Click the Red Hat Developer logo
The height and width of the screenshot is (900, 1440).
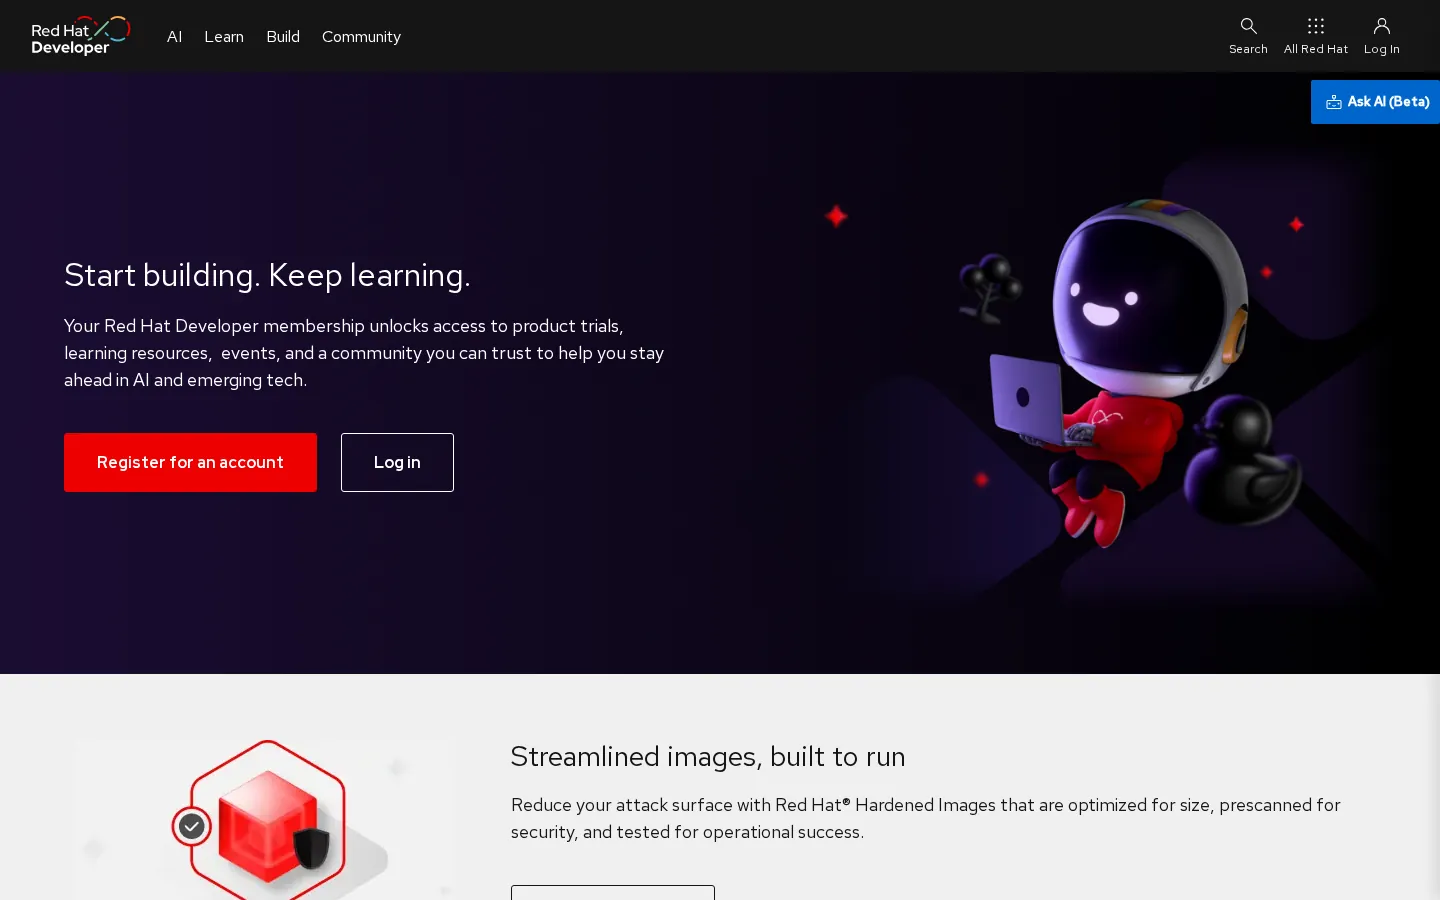(81, 36)
